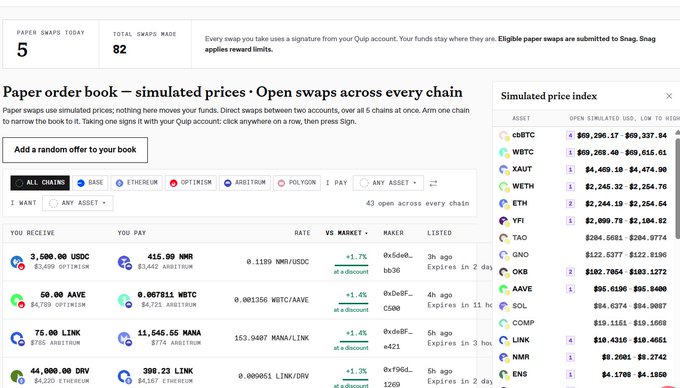680x388 pixels.
Task: Click the Open Simulated USD column header
Action: pyautogui.click(x=624, y=118)
